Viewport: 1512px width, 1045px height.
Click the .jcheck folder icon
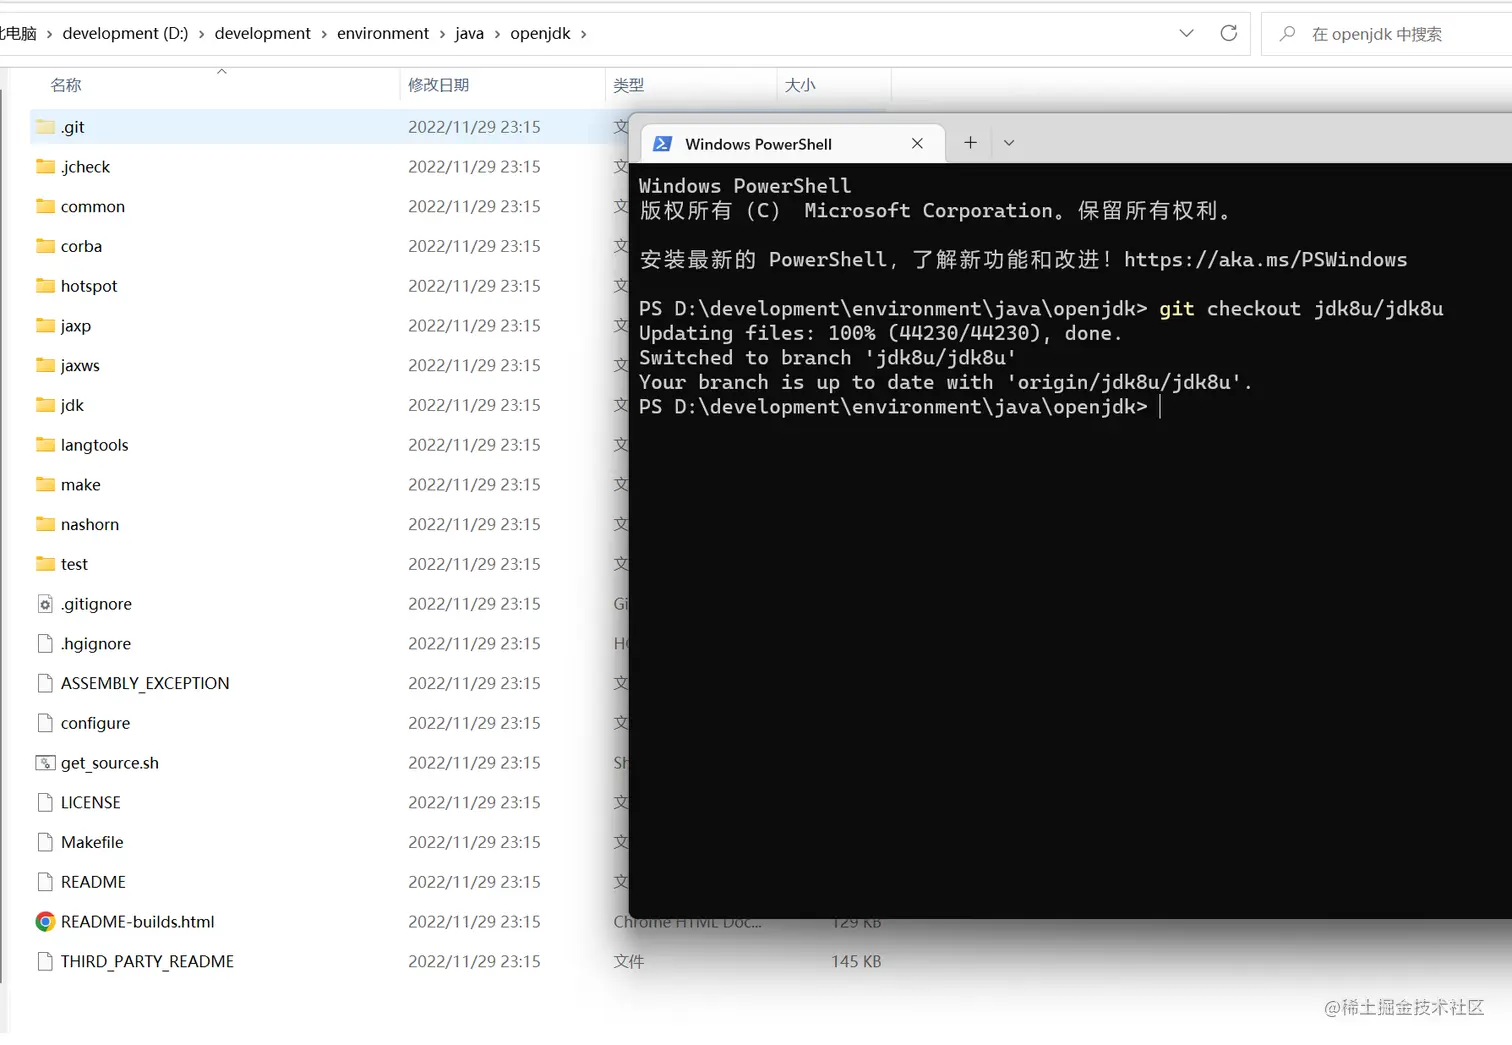point(45,167)
